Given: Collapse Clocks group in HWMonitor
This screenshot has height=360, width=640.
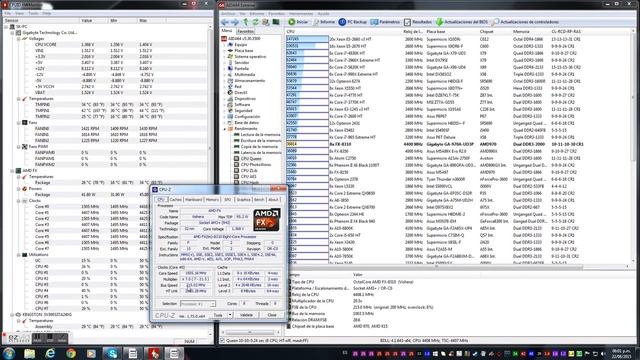Looking at the screenshot, I should coord(18,201).
